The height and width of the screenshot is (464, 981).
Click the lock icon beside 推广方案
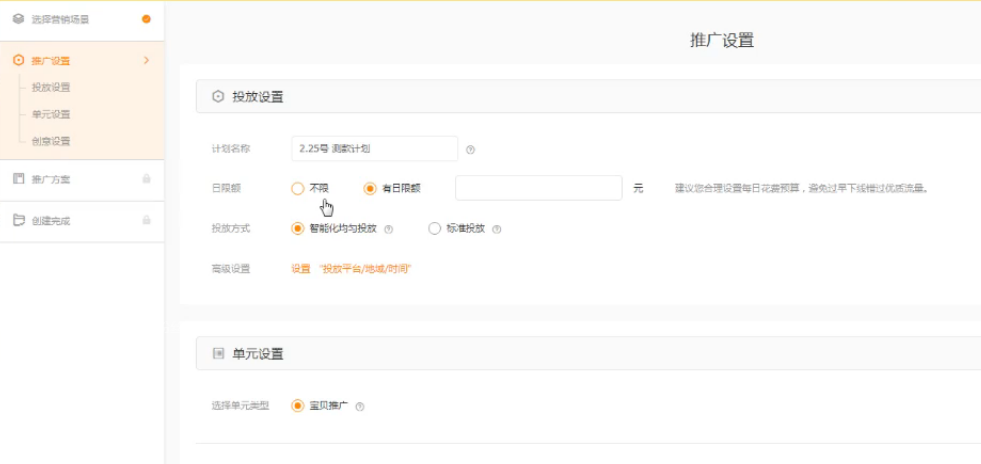click(147, 179)
